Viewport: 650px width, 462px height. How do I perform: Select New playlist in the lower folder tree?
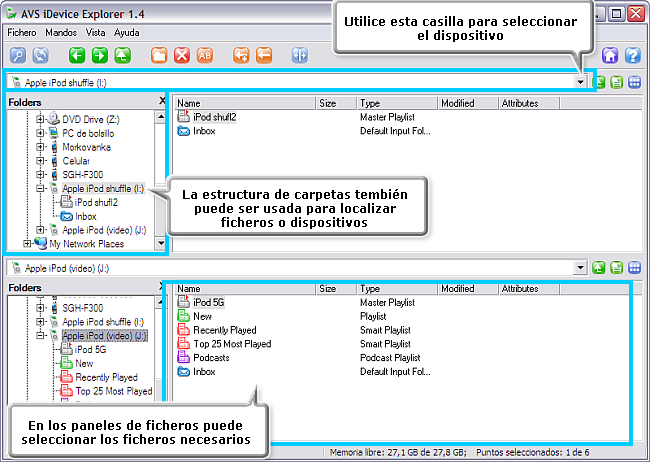pos(84,363)
